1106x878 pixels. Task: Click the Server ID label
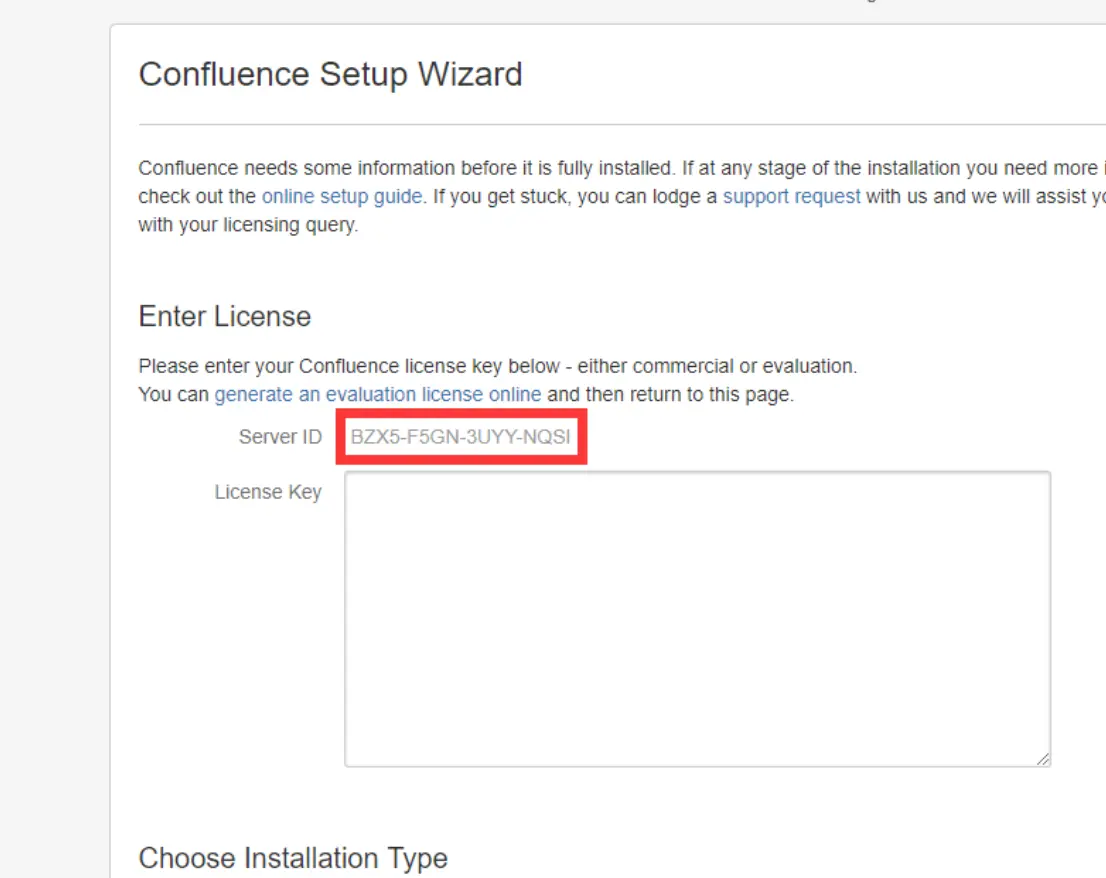pyautogui.click(x=280, y=437)
